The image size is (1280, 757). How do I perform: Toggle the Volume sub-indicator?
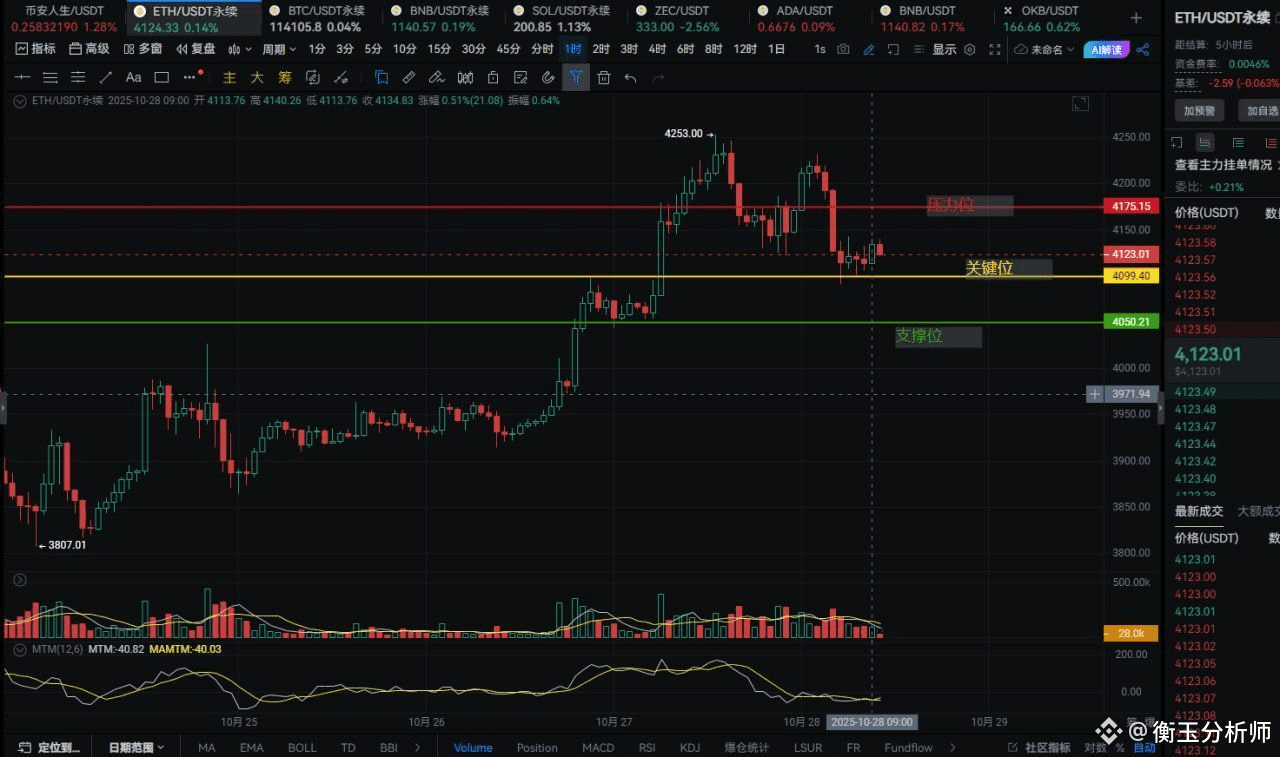[473, 747]
